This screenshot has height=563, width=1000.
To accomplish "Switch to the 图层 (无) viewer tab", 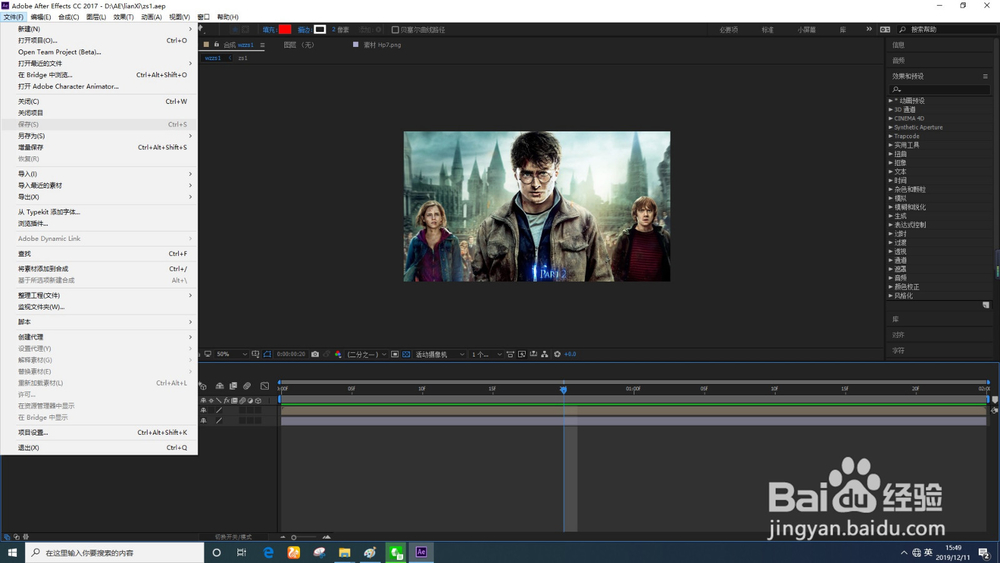I will coord(298,45).
